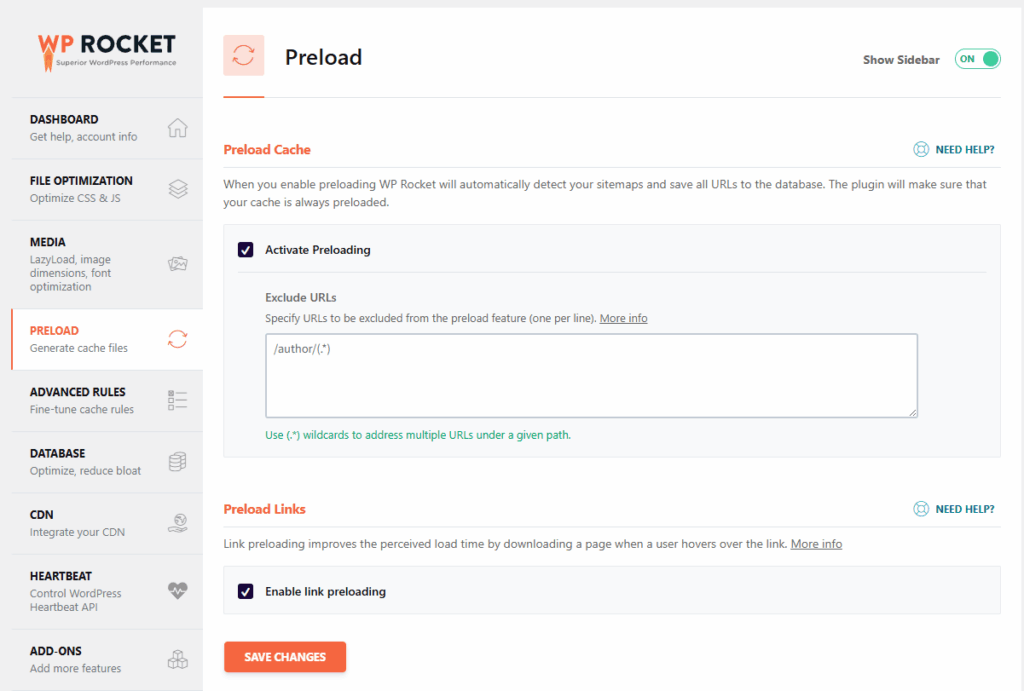Open More info link under Exclude URLs
Screen dimensions: 1024x691
click(x=623, y=318)
